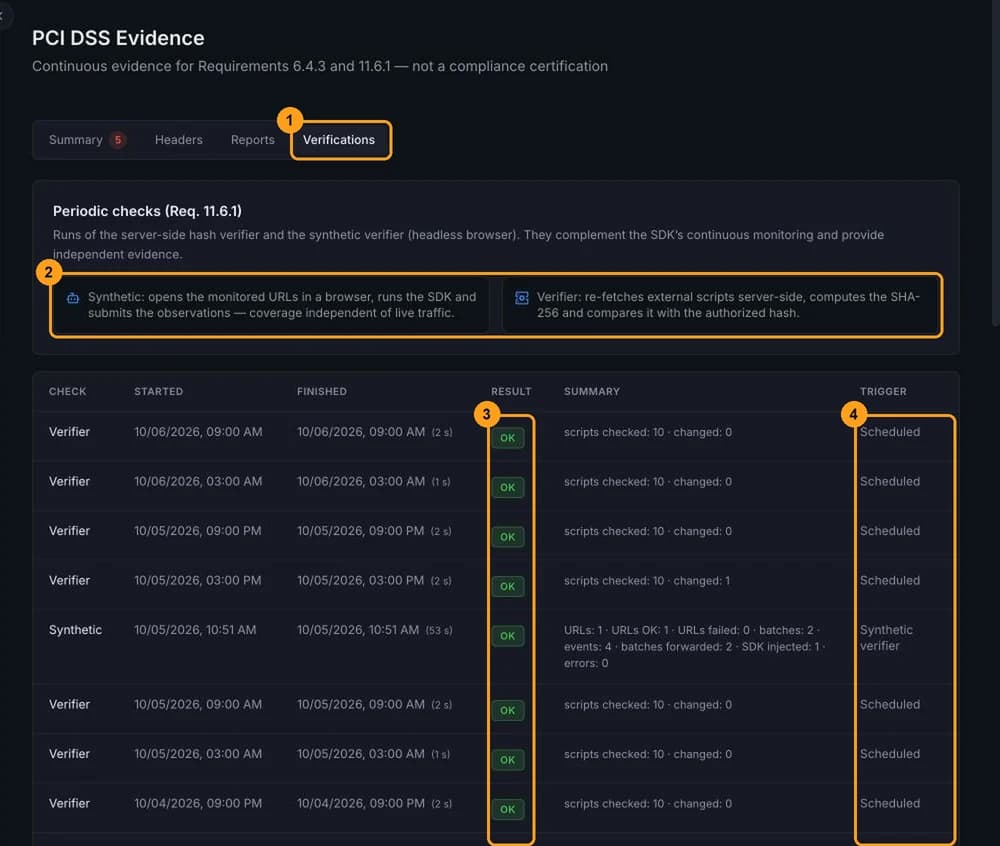Click the Verifier scan icon in info card
The height and width of the screenshot is (846, 1000).
point(522,298)
